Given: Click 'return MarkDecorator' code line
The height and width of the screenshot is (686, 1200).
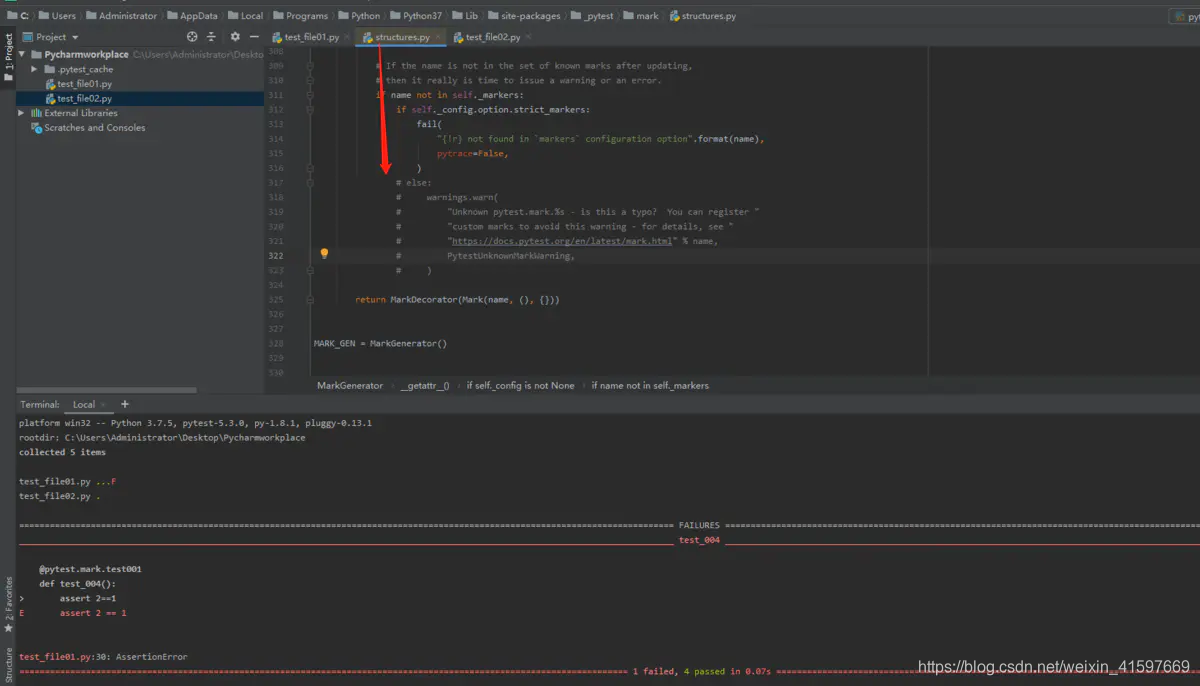Looking at the screenshot, I should click(457, 300).
